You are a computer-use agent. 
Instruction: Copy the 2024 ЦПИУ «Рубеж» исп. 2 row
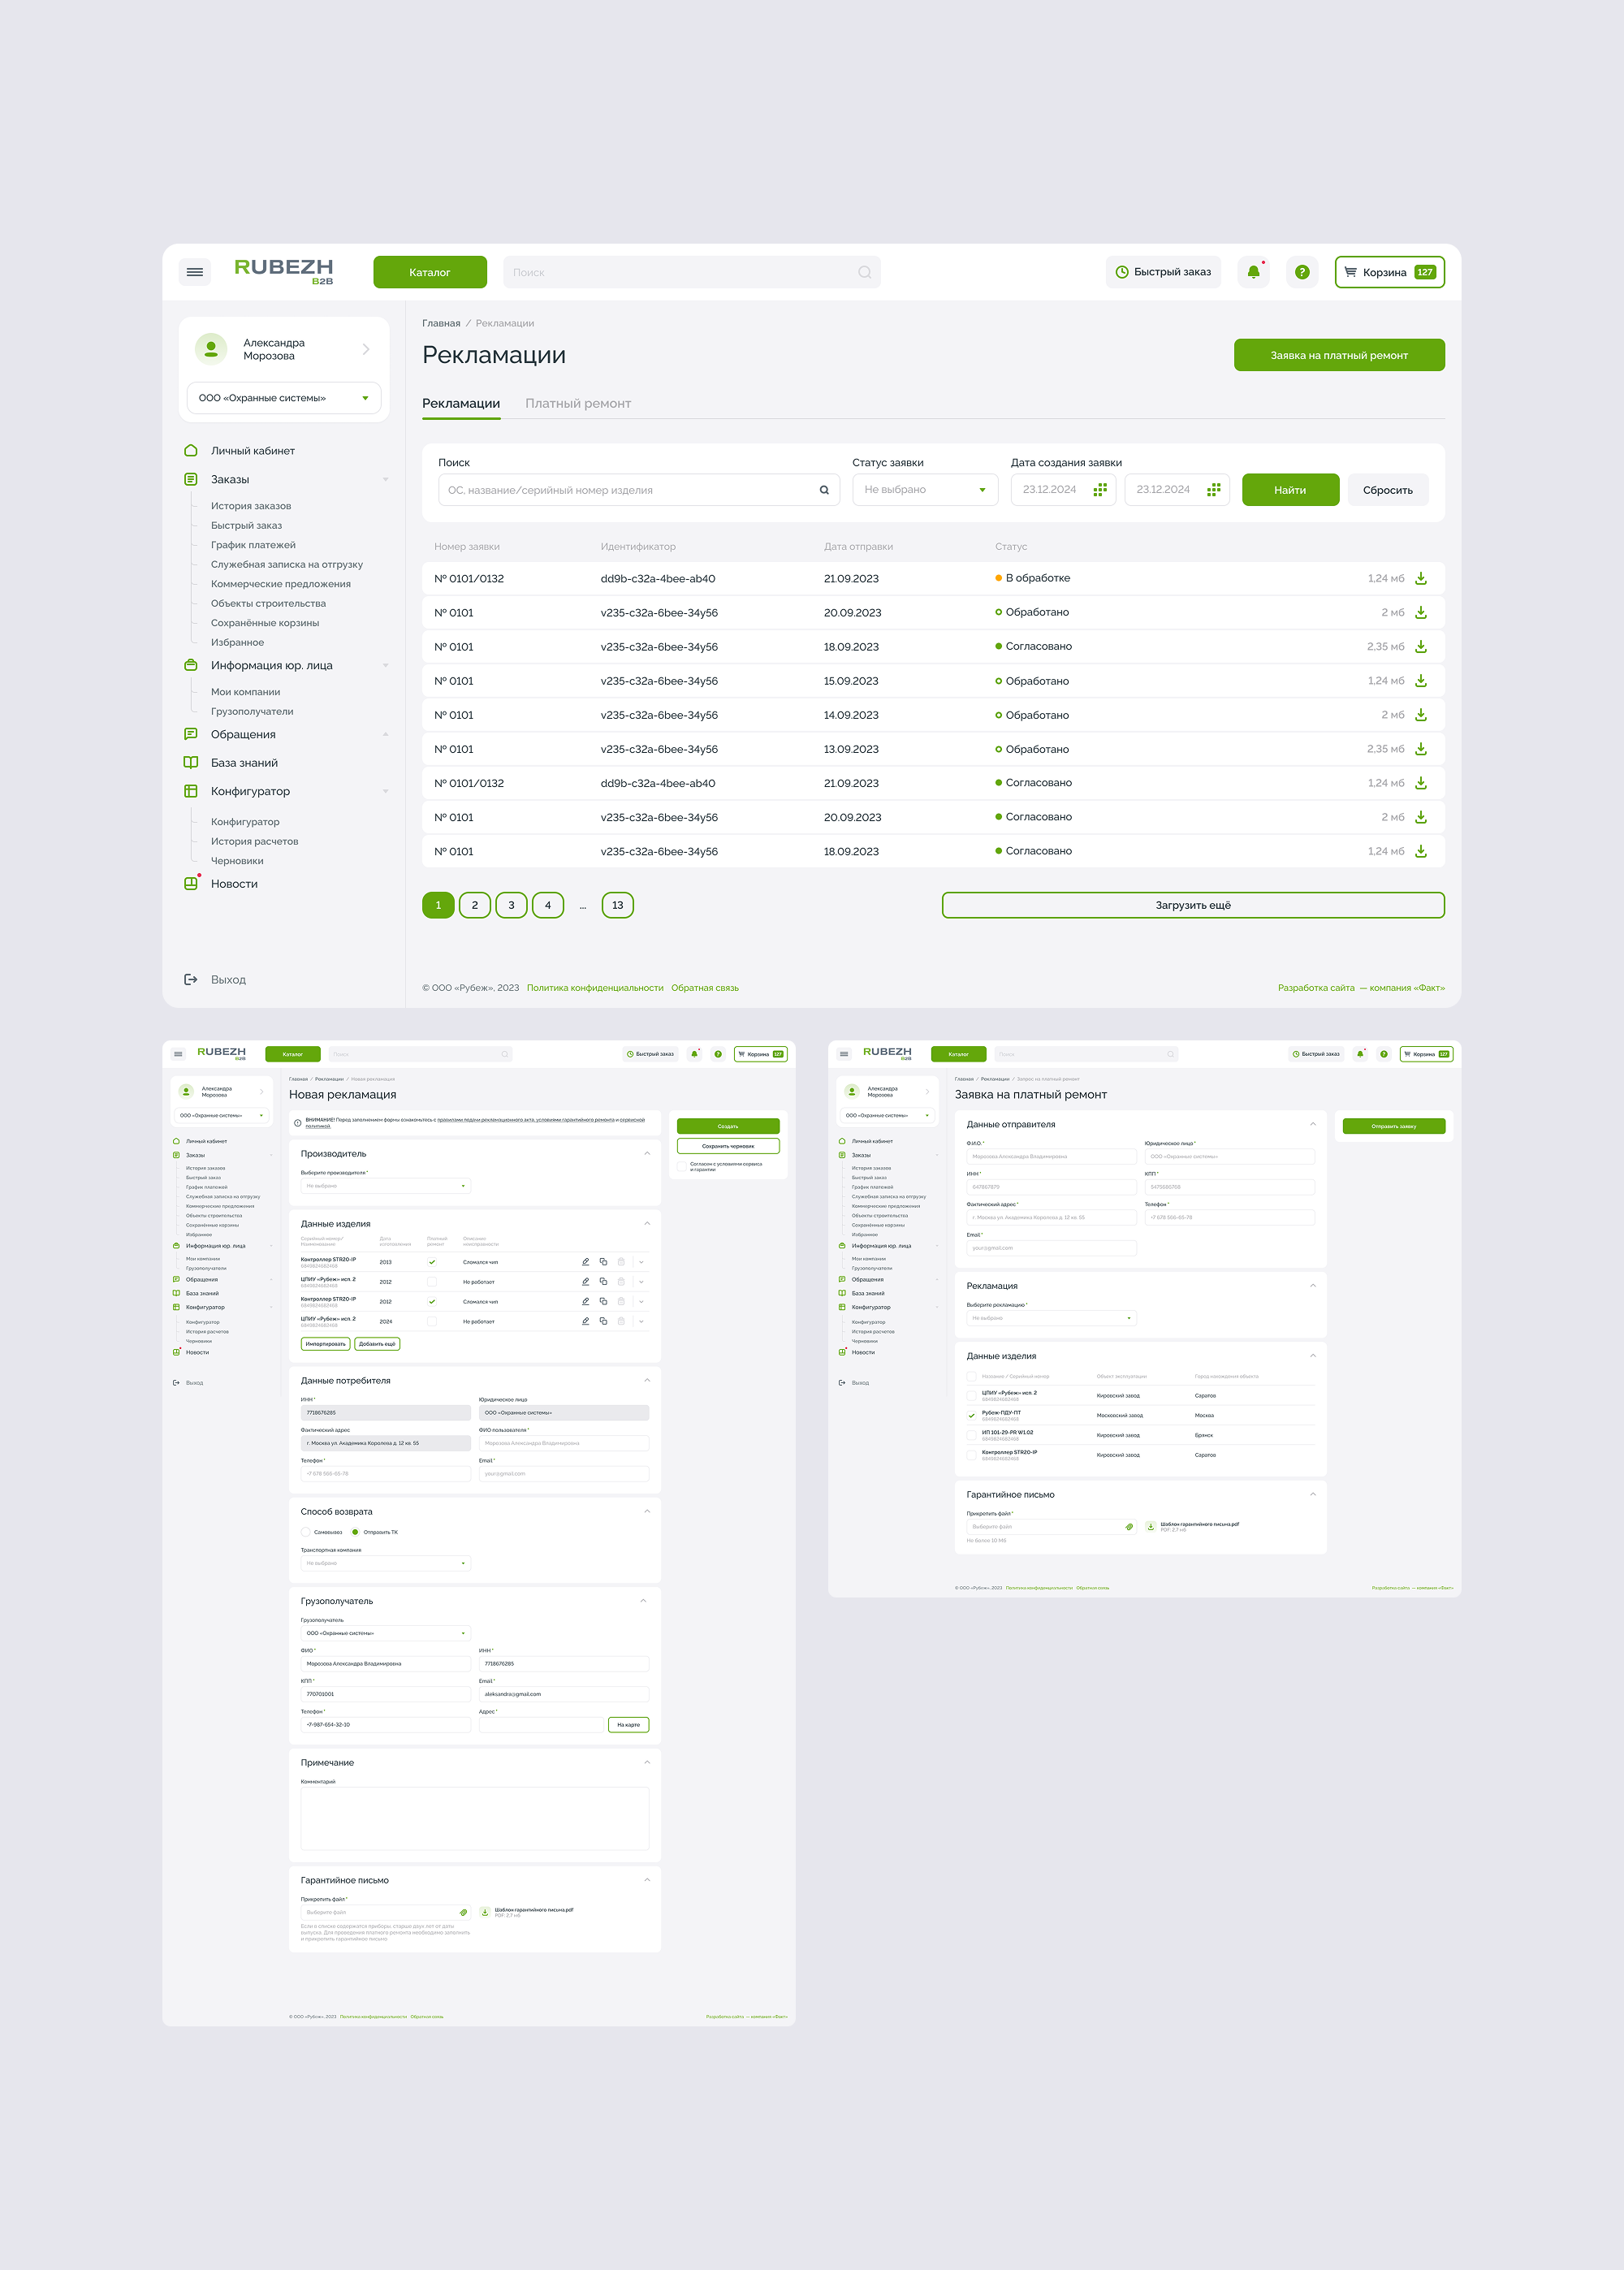coord(603,1321)
